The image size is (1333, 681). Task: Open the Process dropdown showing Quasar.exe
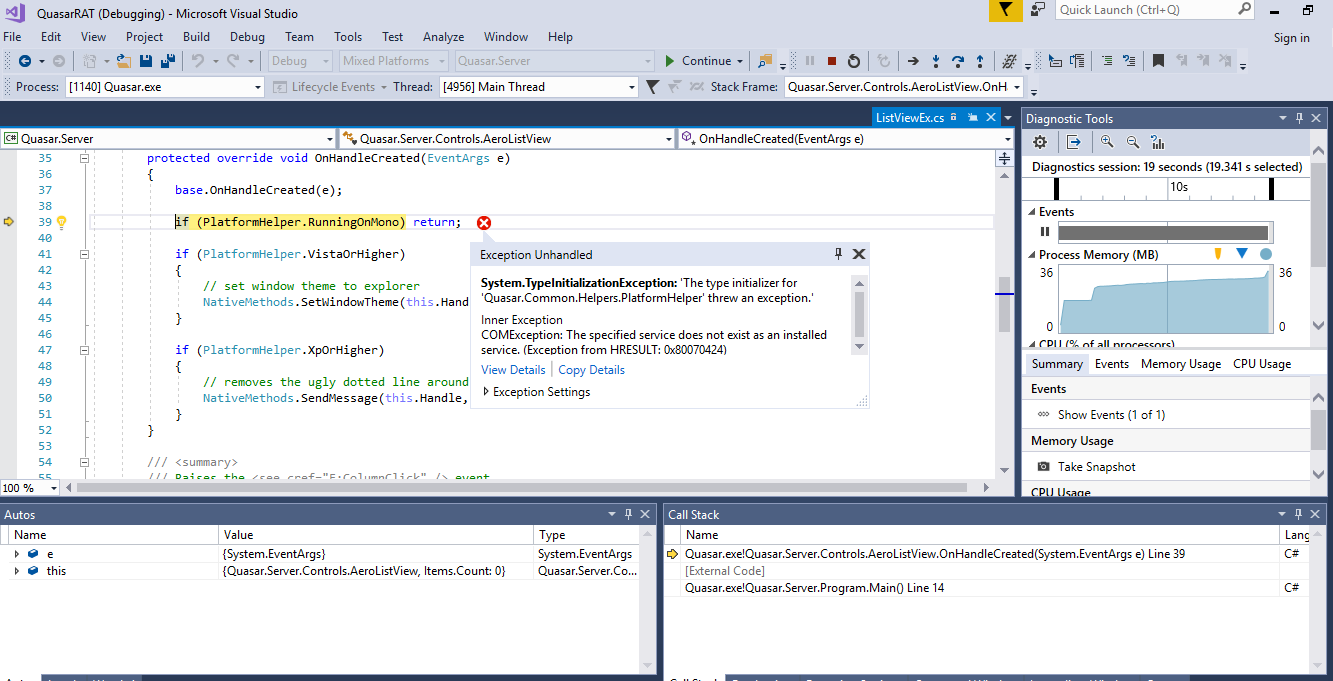[x=258, y=87]
